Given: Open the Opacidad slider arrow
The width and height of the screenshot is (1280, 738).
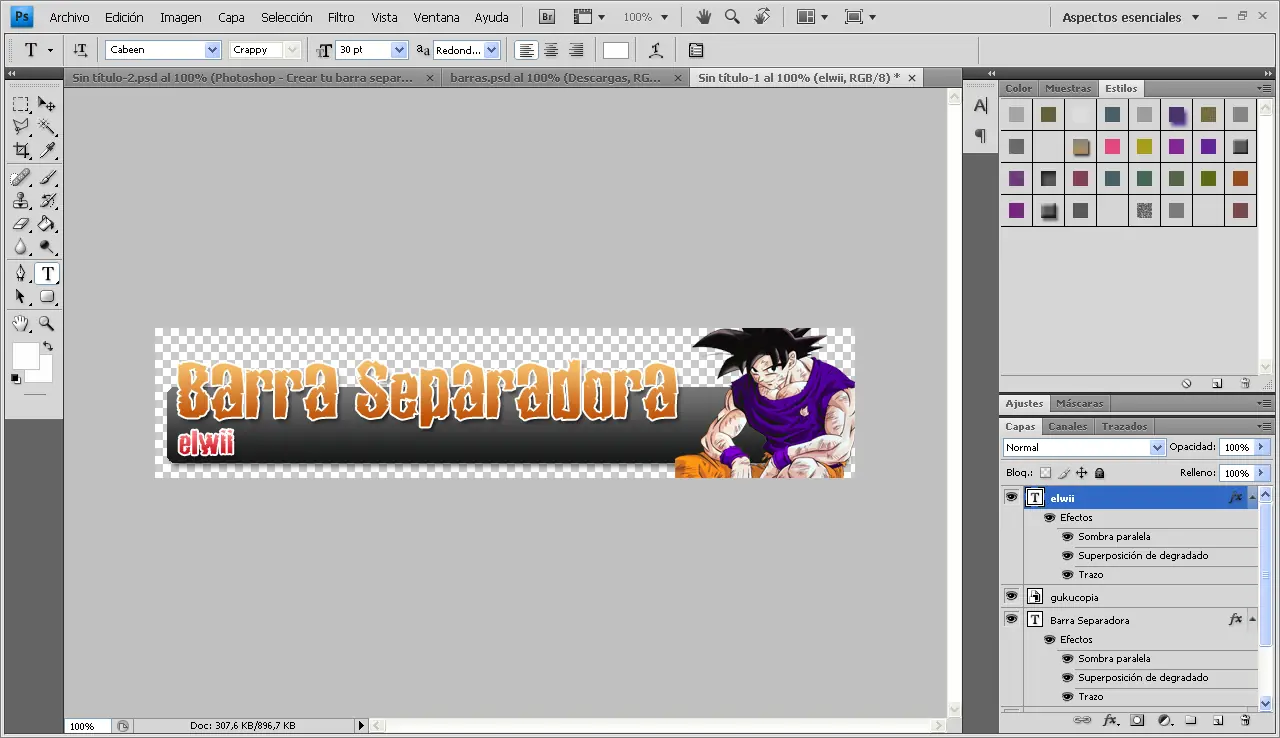Looking at the screenshot, I should 1262,447.
